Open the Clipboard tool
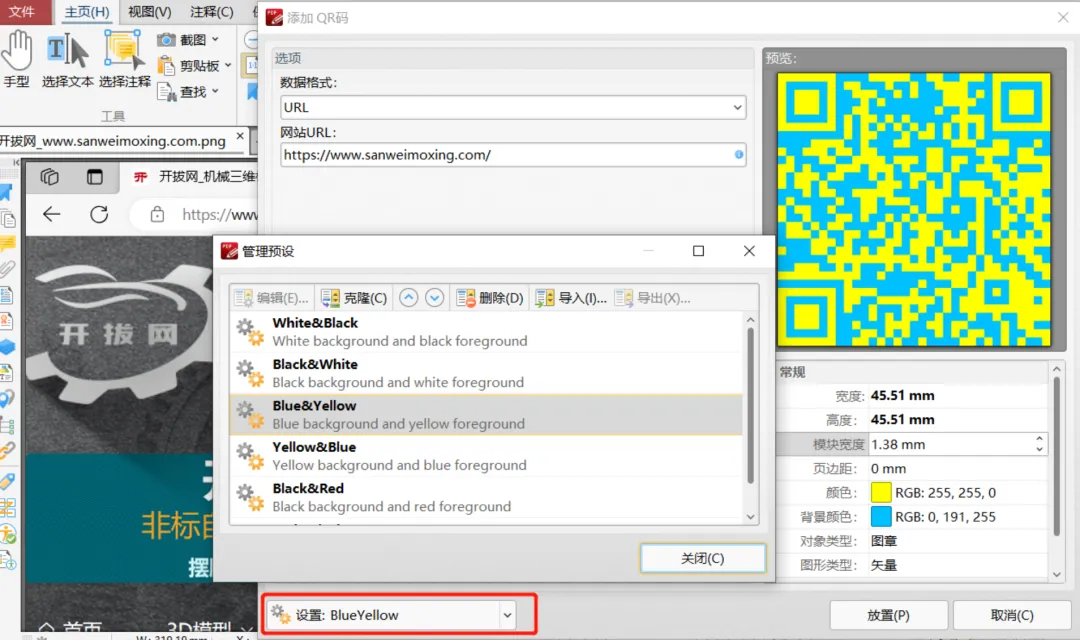Image resolution: width=1080 pixels, height=640 pixels. coord(189,65)
